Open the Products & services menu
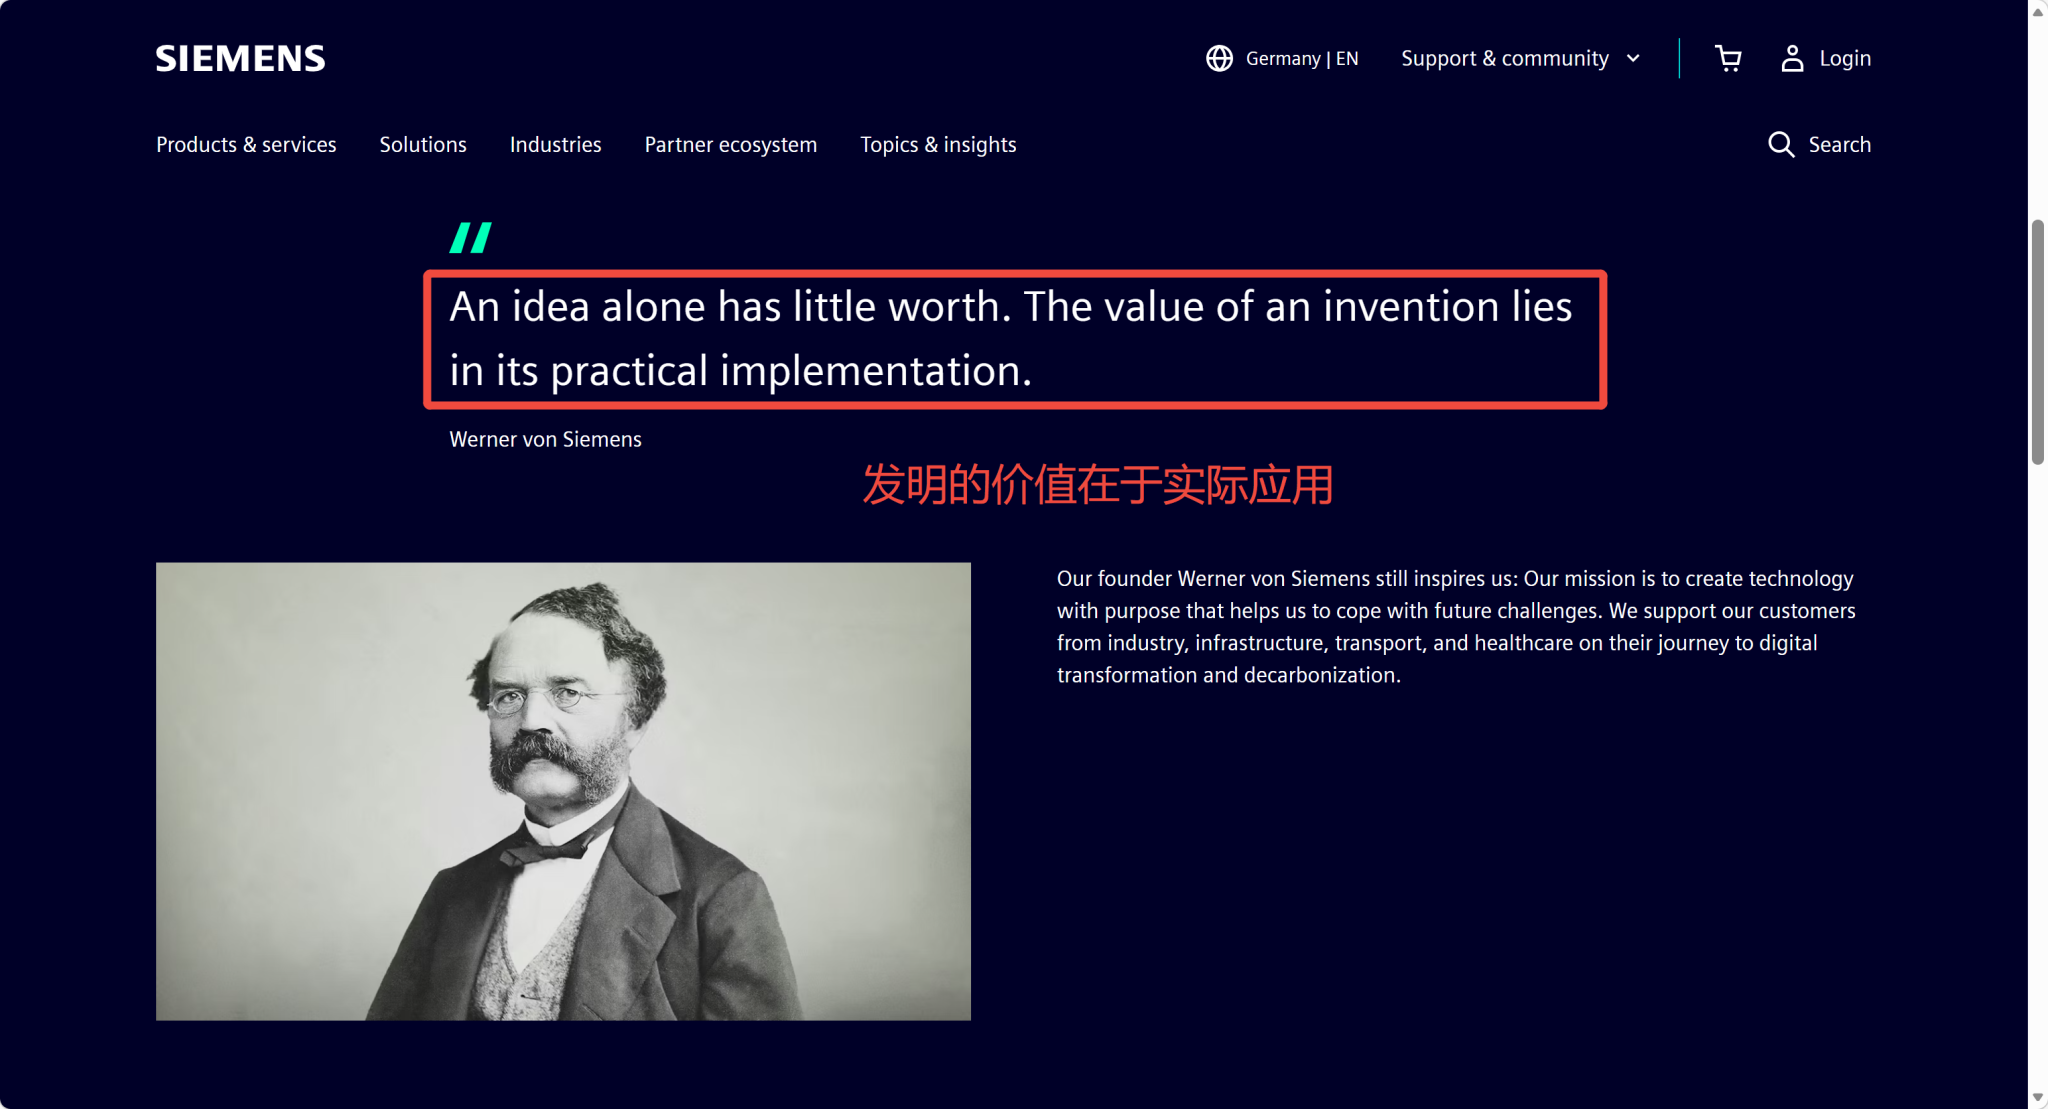 tap(246, 145)
